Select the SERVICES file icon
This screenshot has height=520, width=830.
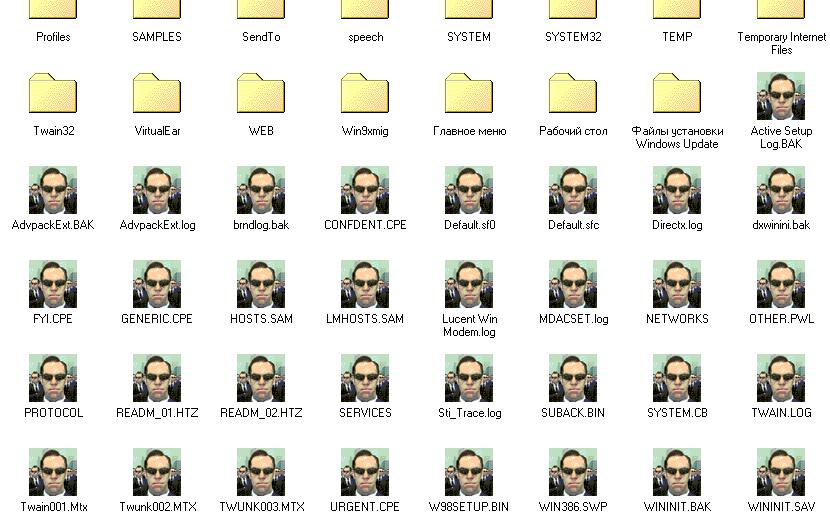click(x=365, y=378)
